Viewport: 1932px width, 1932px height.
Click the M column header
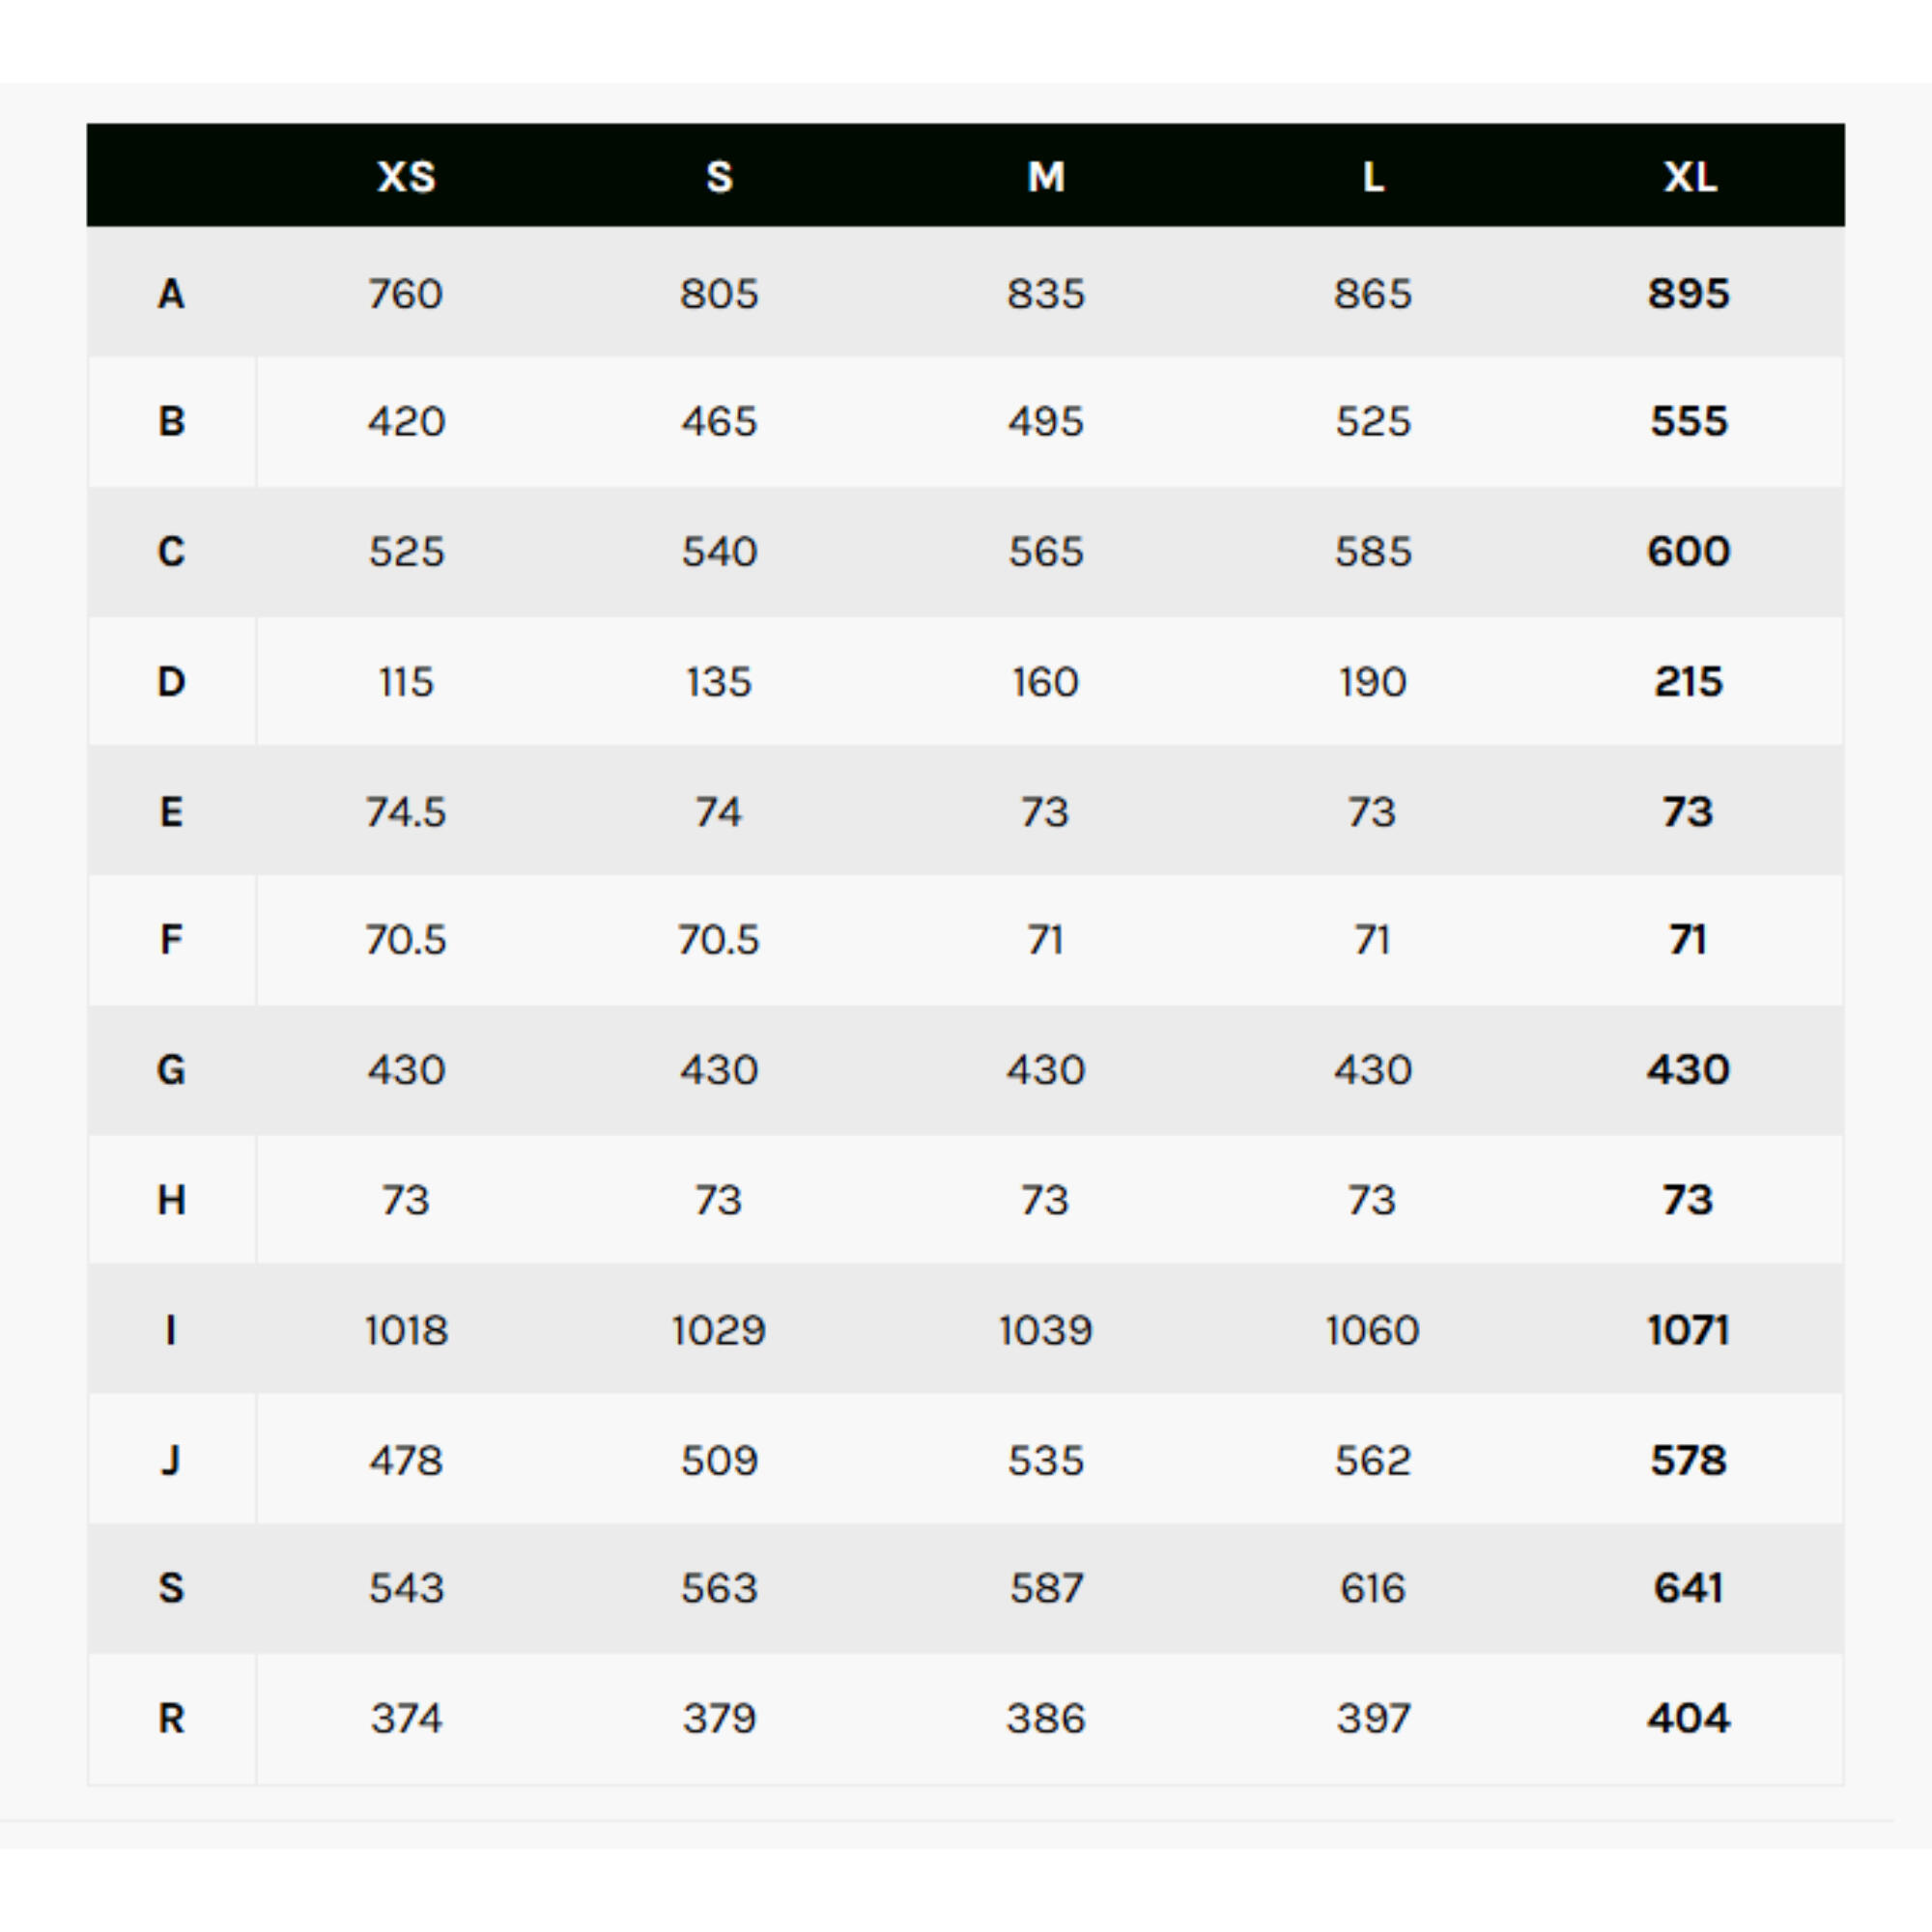[x=1046, y=177]
